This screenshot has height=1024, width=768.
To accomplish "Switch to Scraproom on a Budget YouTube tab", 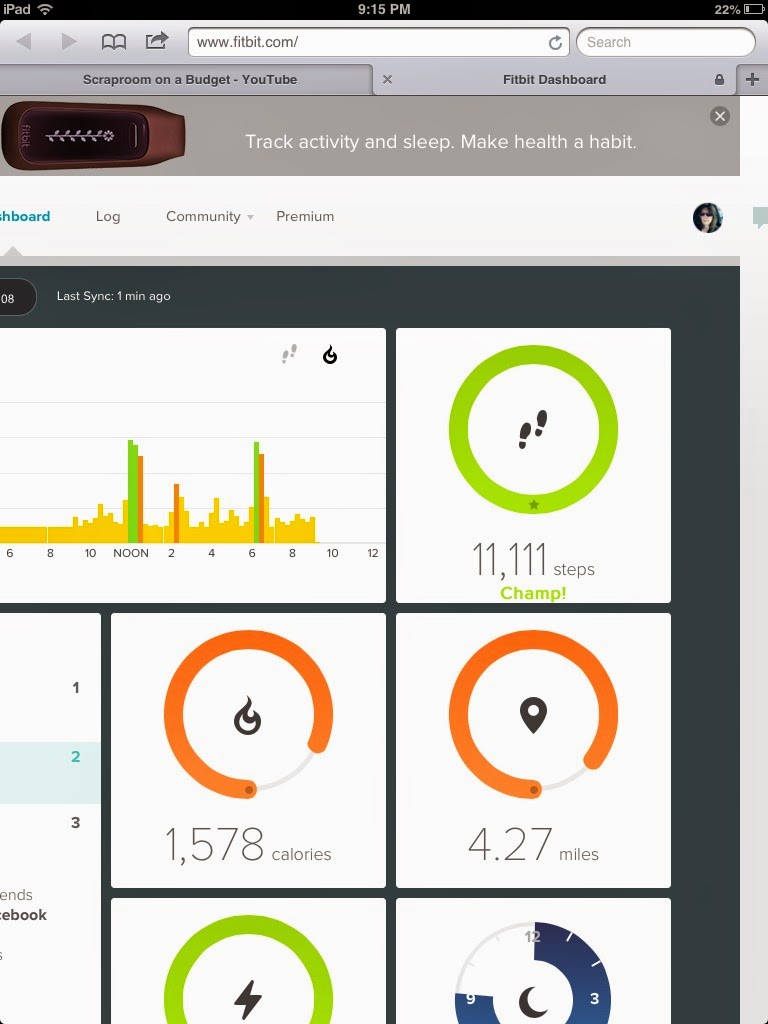I will pyautogui.click(x=189, y=80).
